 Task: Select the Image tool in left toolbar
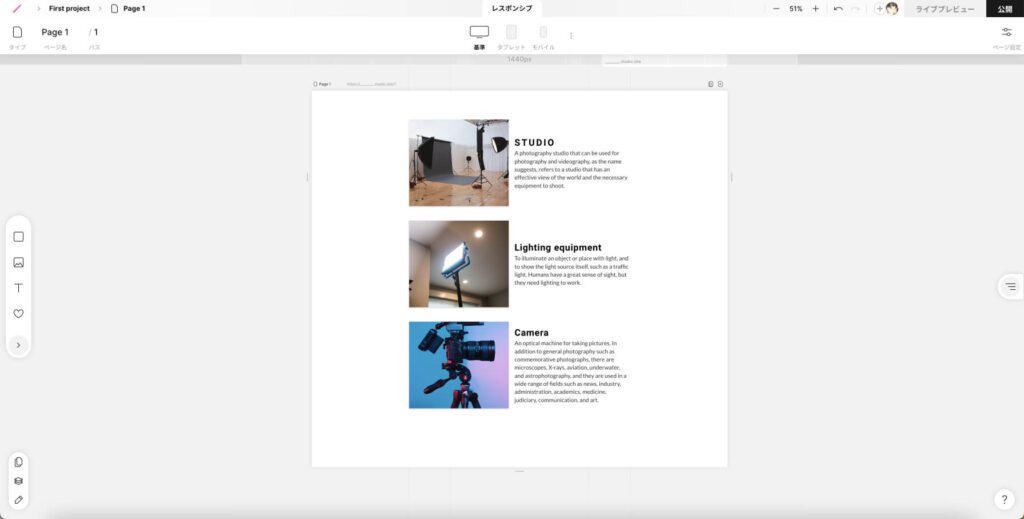point(18,263)
